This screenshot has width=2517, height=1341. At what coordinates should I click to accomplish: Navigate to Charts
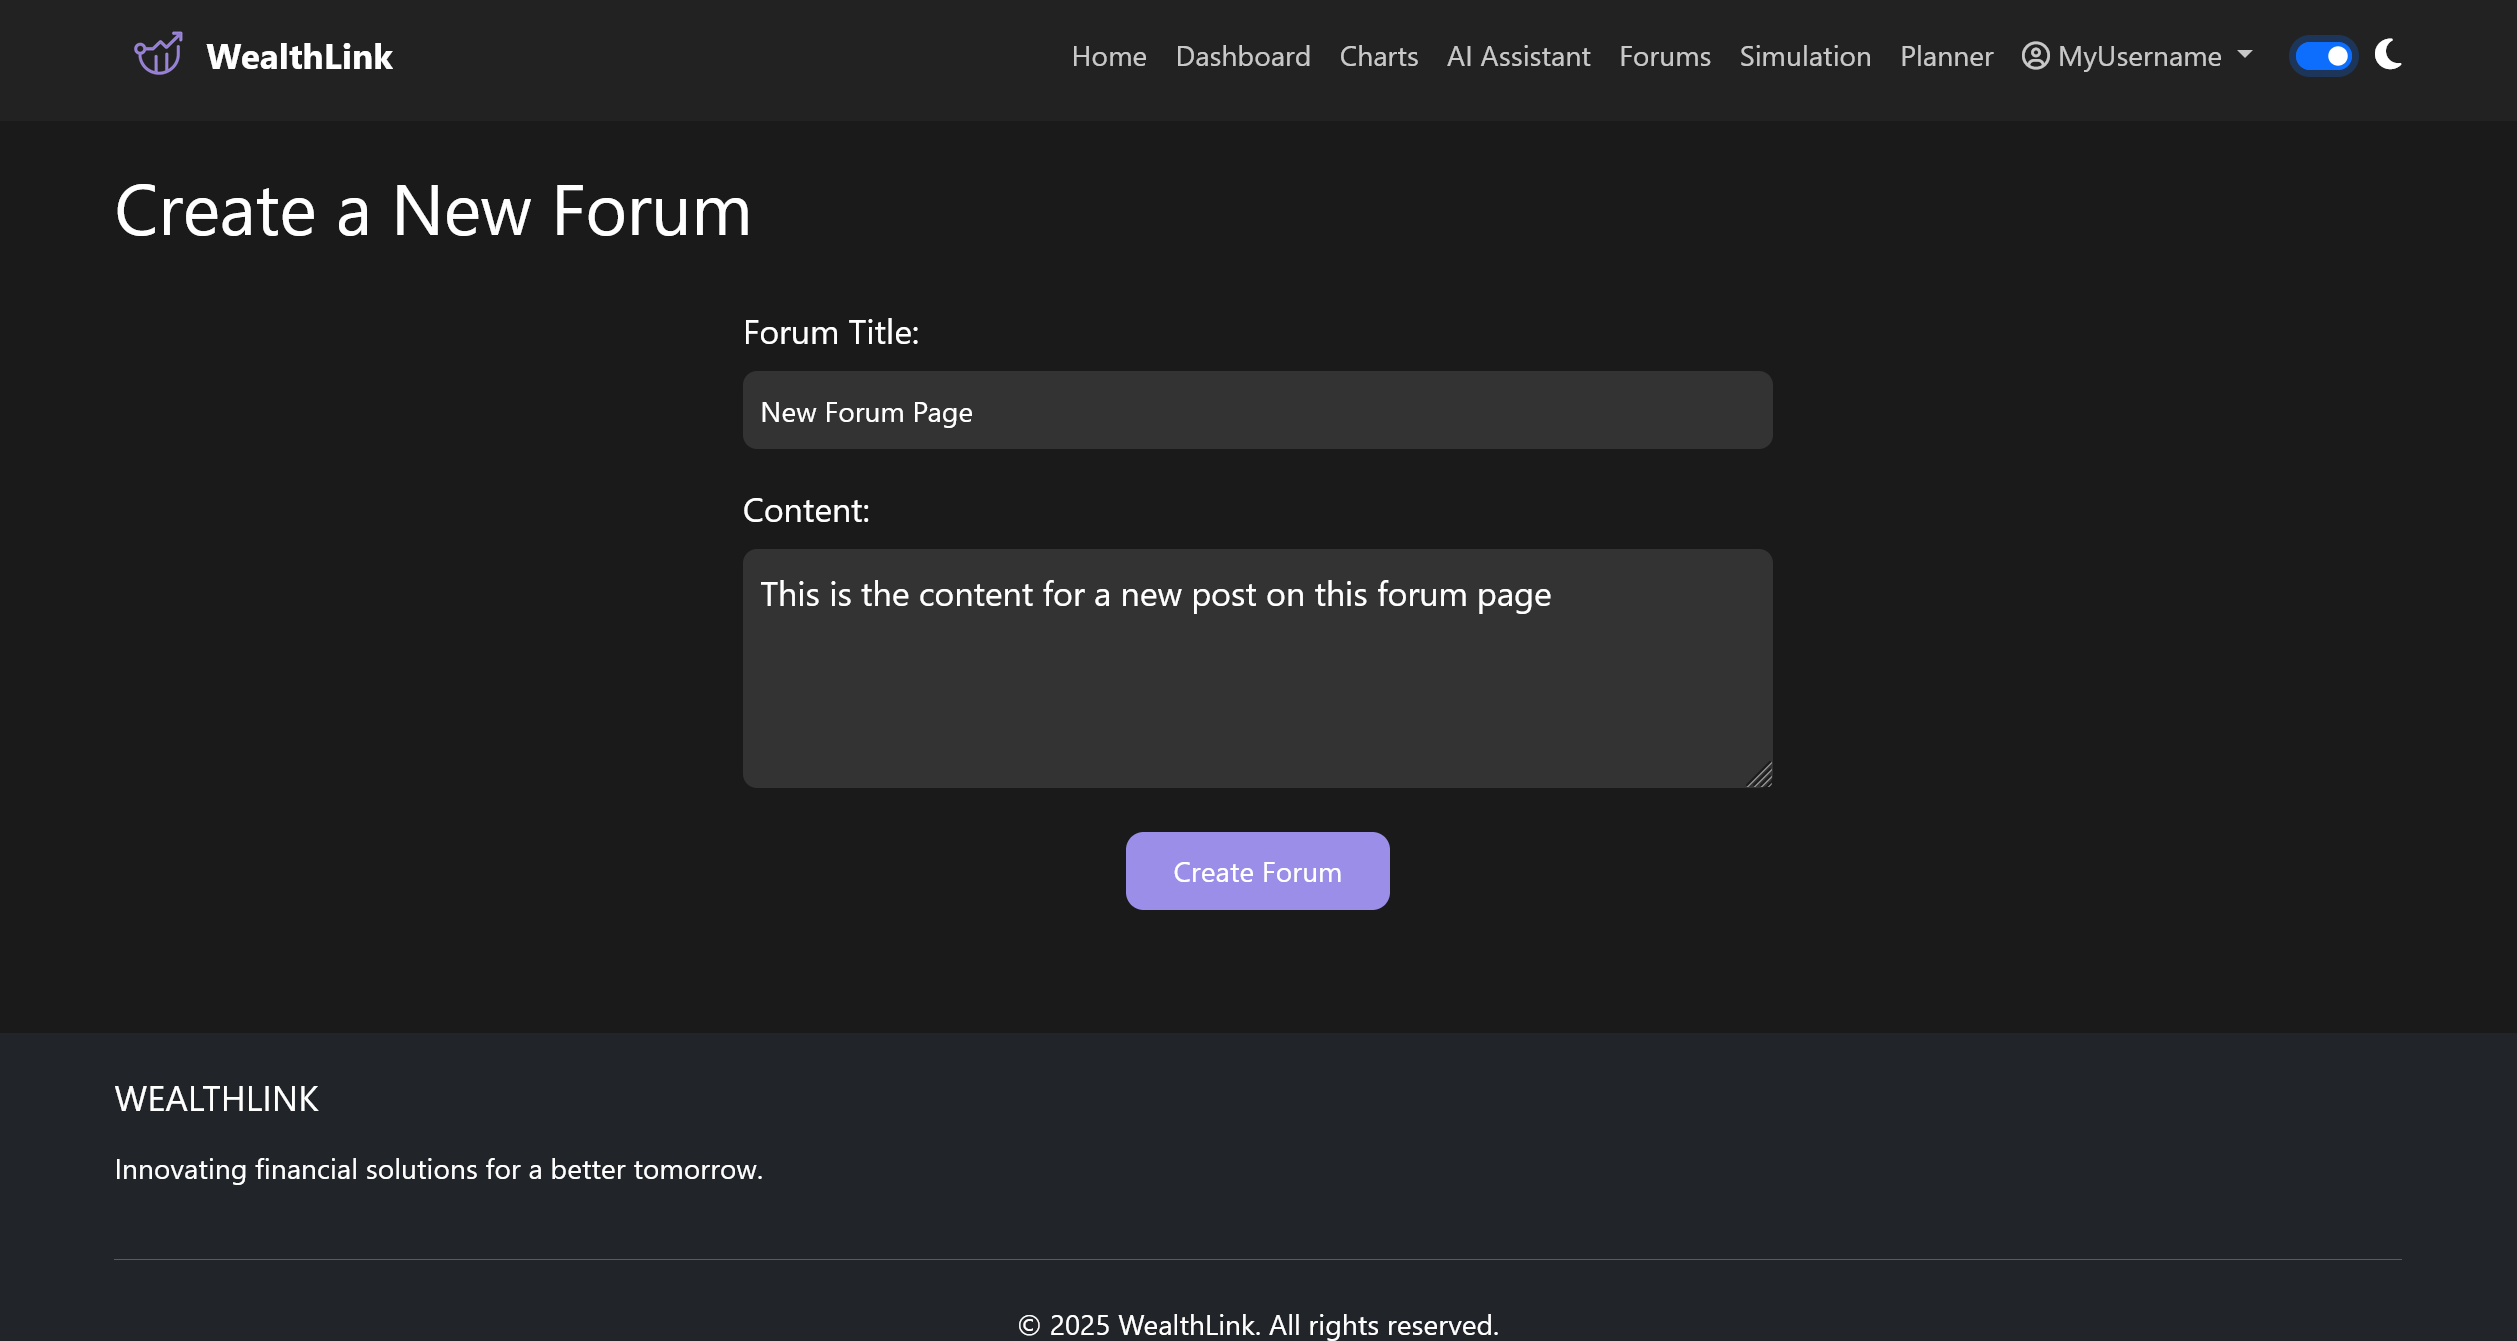pos(1378,56)
